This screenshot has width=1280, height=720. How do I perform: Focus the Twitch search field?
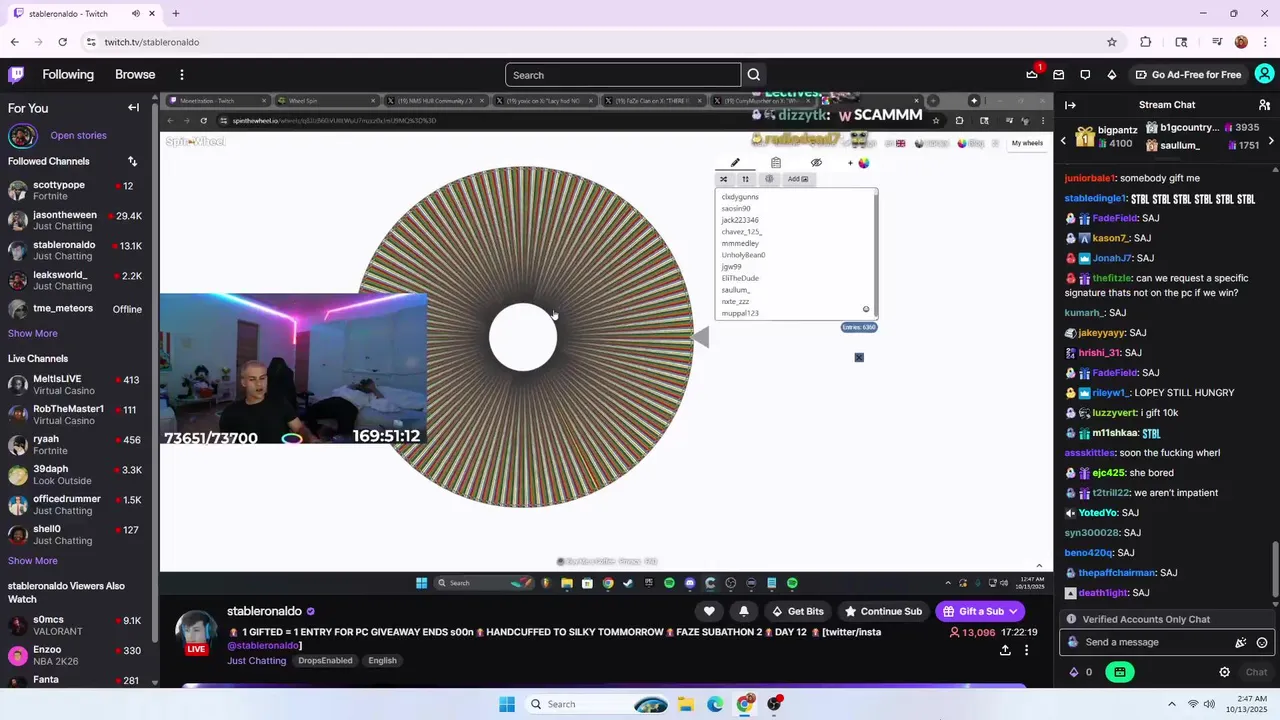point(623,75)
